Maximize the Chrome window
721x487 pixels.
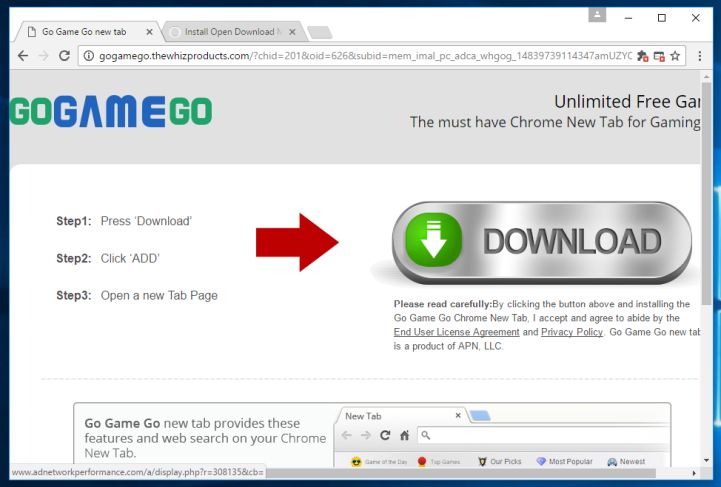click(x=662, y=18)
